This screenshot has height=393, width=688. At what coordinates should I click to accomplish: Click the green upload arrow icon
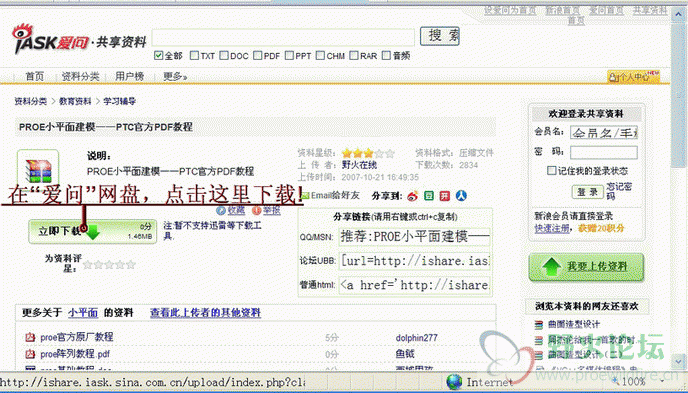click(552, 266)
